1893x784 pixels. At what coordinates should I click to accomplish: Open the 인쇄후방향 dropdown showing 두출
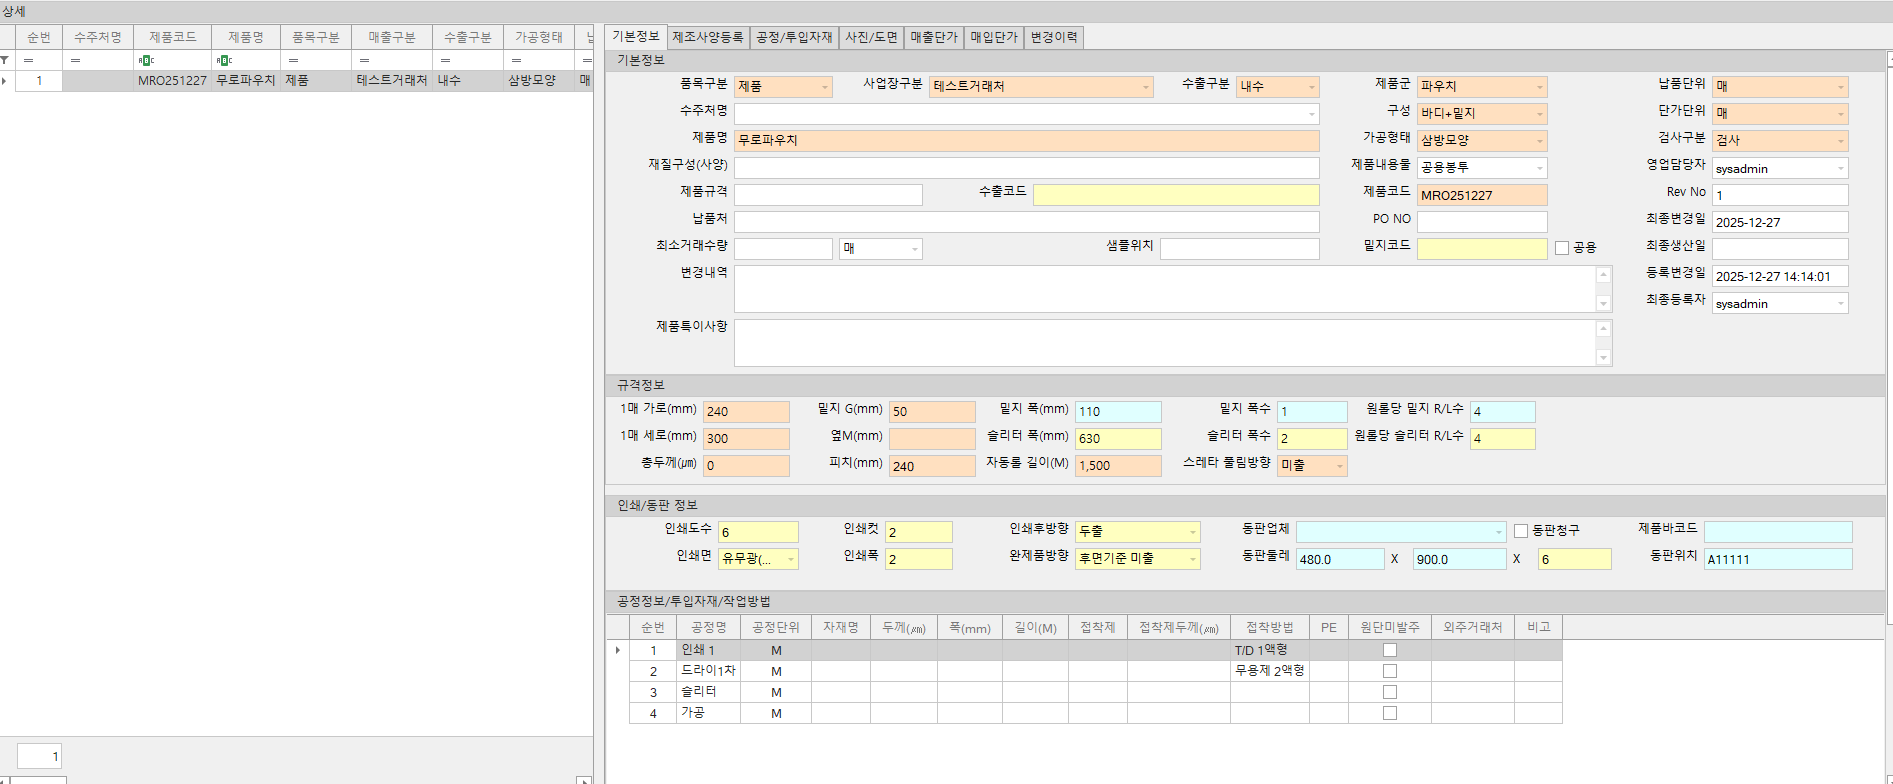(1193, 532)
